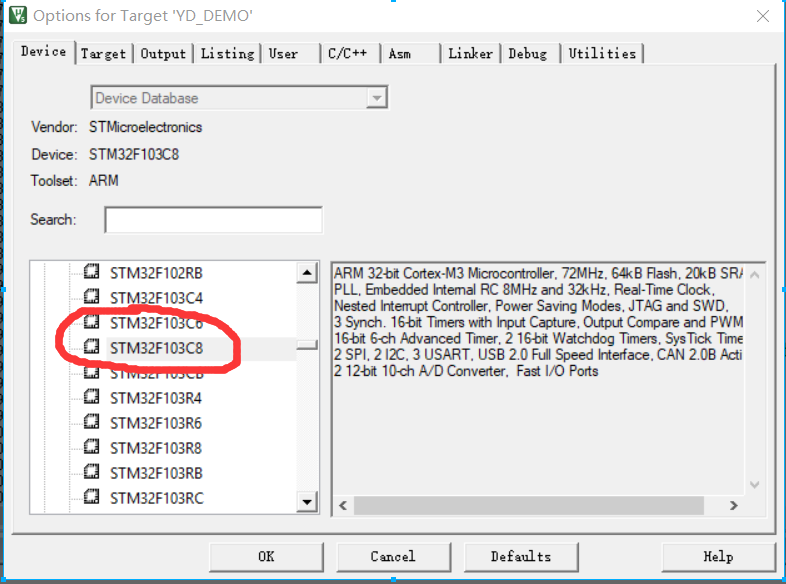786x584 pixels.
Task: Select STM32F103R4 in device list
Action: [x=156, y=399]
